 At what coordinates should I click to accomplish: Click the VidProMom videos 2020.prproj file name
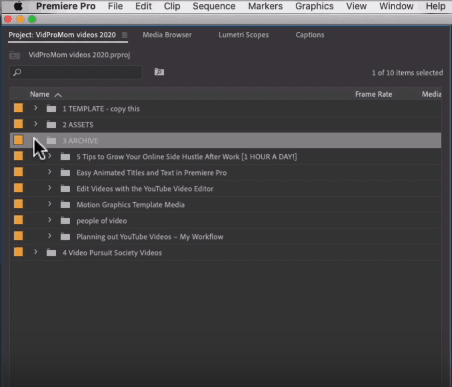pos(79,55)
